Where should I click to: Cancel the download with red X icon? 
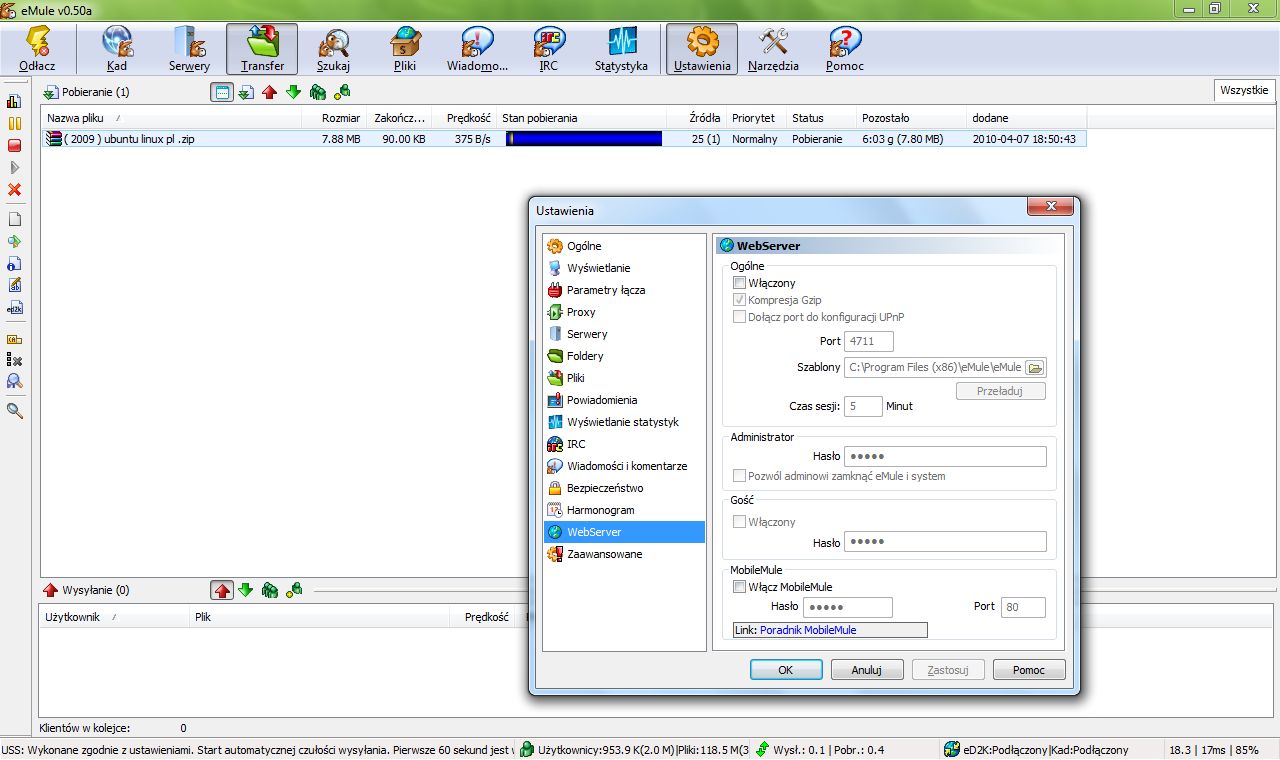coord(14,189)
